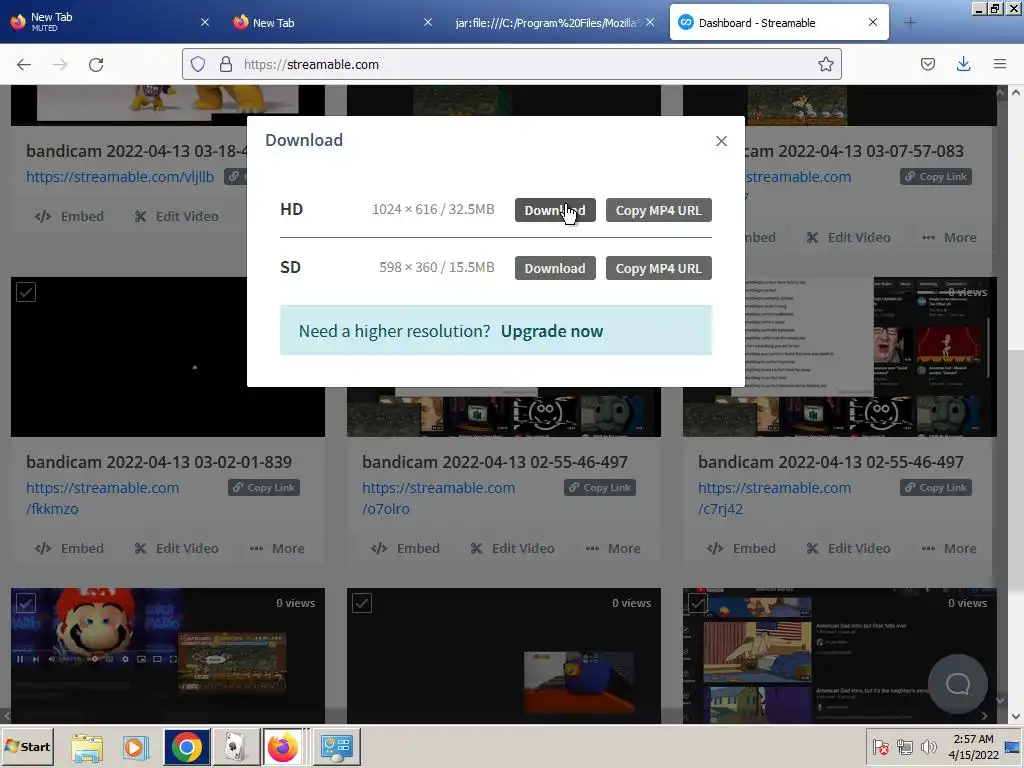Download the HD 1024 × 616 version
Image resolution: width=1024 pixels, height=768 pixels.
[554, 210]
